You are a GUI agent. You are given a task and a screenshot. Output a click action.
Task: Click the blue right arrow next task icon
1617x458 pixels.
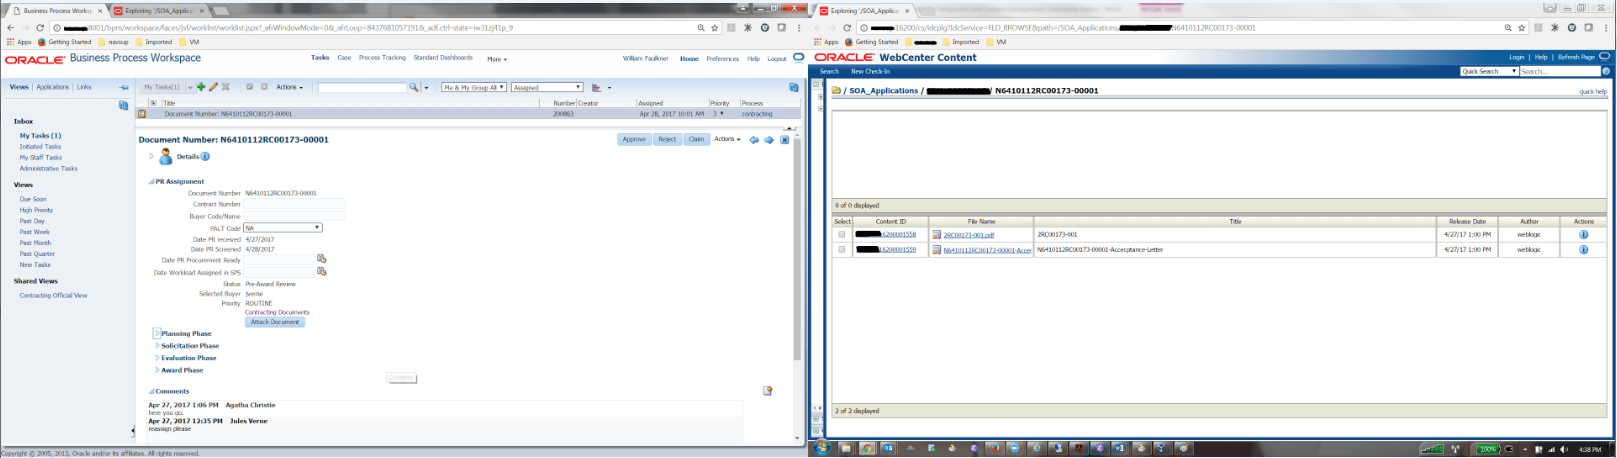tap(769, 140)
